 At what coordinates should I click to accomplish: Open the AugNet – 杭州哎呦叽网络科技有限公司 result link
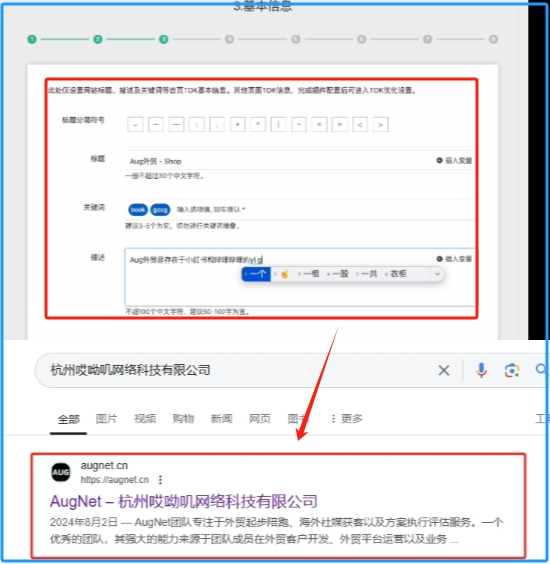click(184, 501)
